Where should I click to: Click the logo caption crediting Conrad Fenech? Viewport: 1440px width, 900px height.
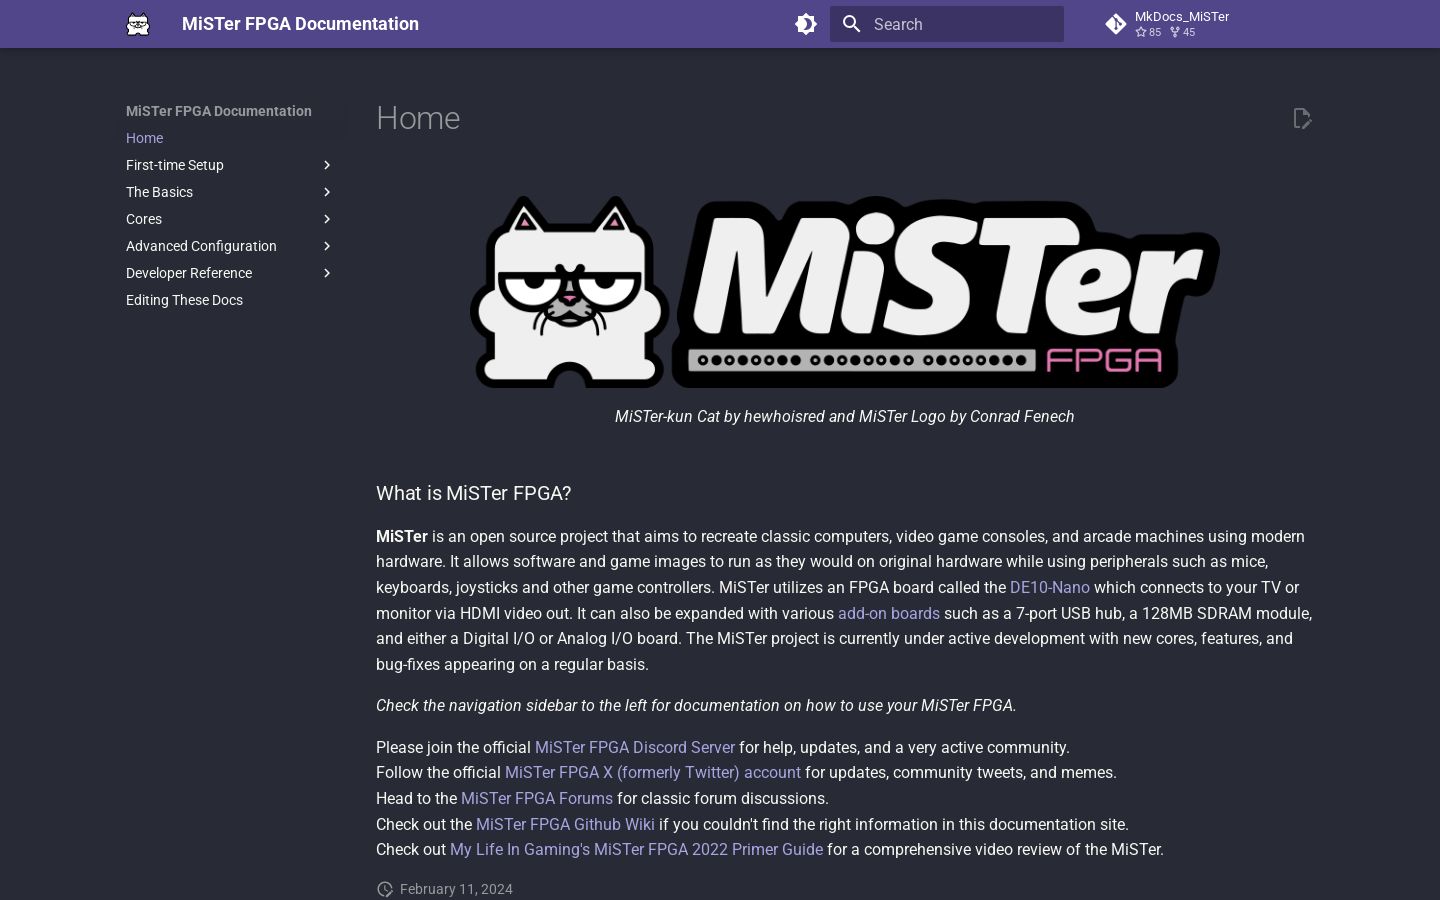[845, 417]
